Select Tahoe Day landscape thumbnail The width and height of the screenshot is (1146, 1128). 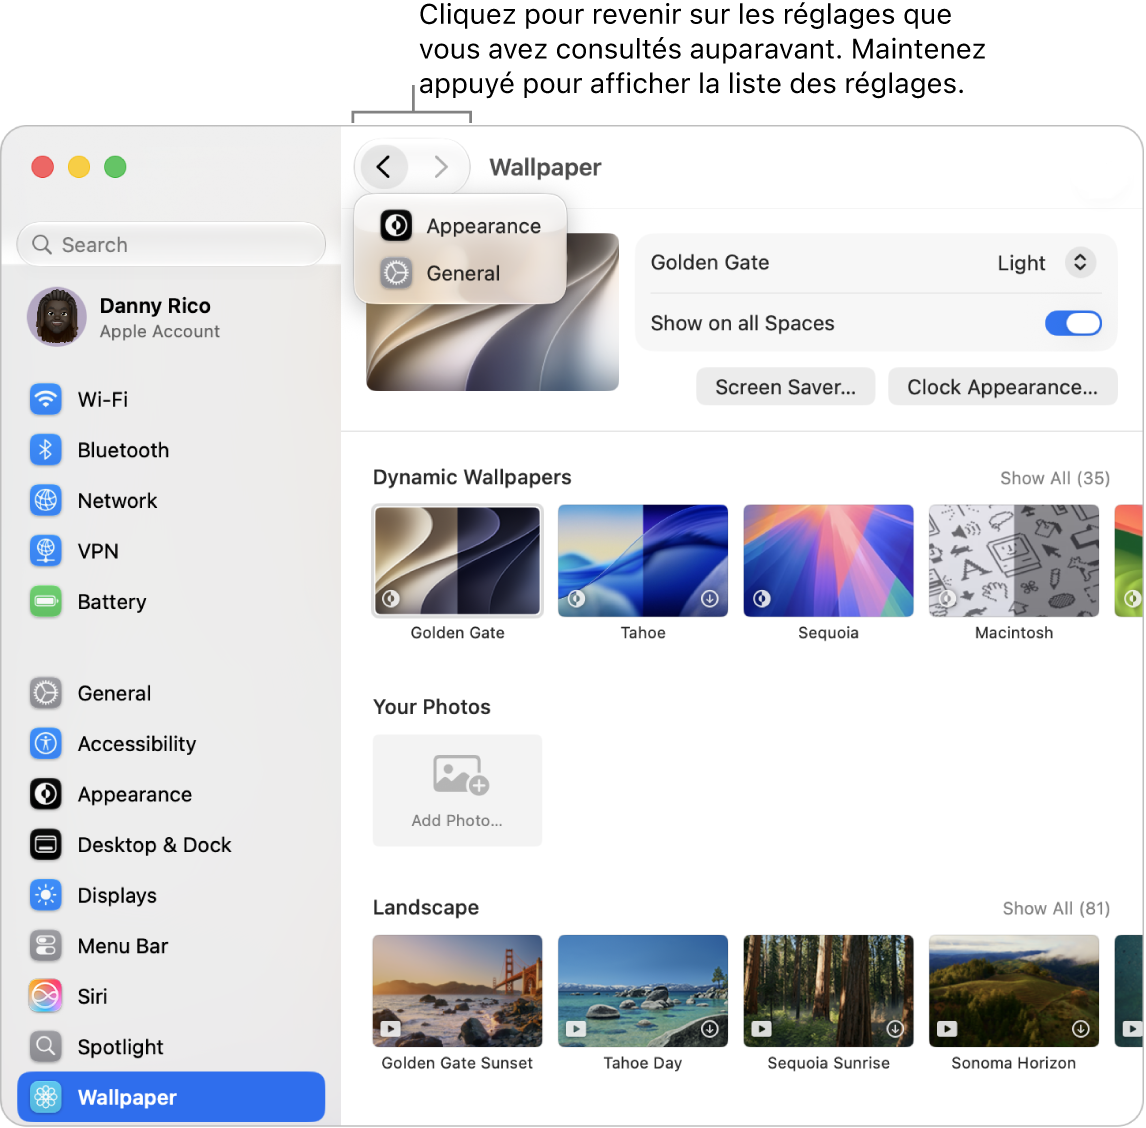click(x=642, y=991)
